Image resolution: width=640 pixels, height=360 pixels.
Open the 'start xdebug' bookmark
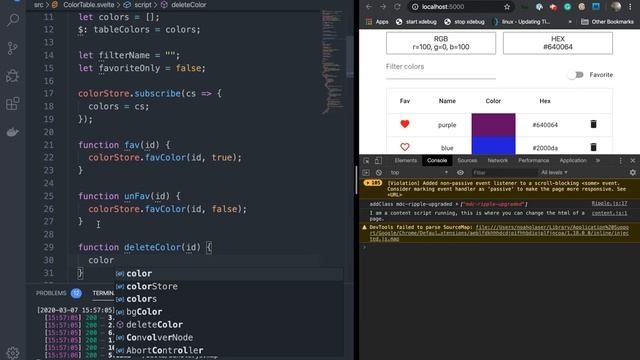[416, 22]
